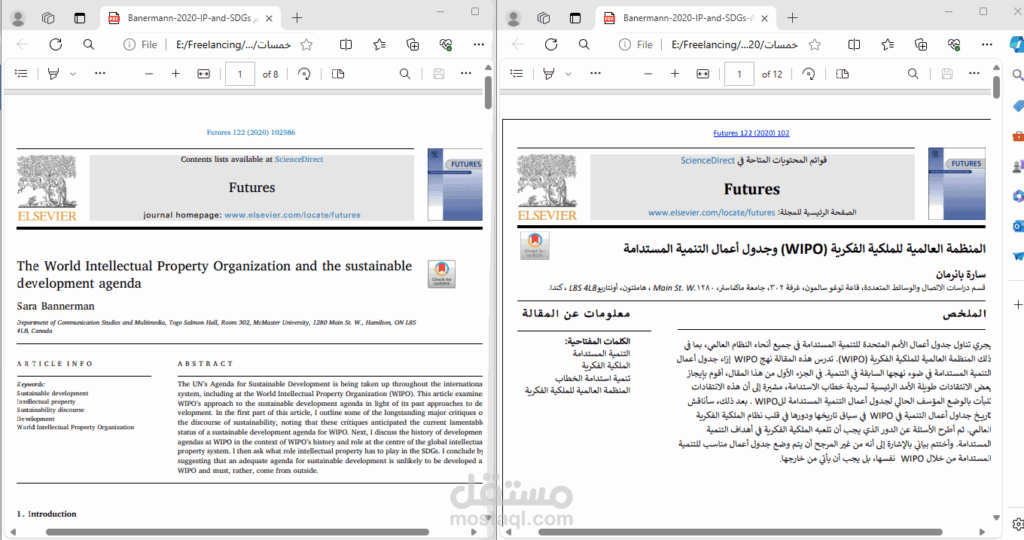Open Browser essentials in left window
1024x540 pixels.
[x=446, y=44]
